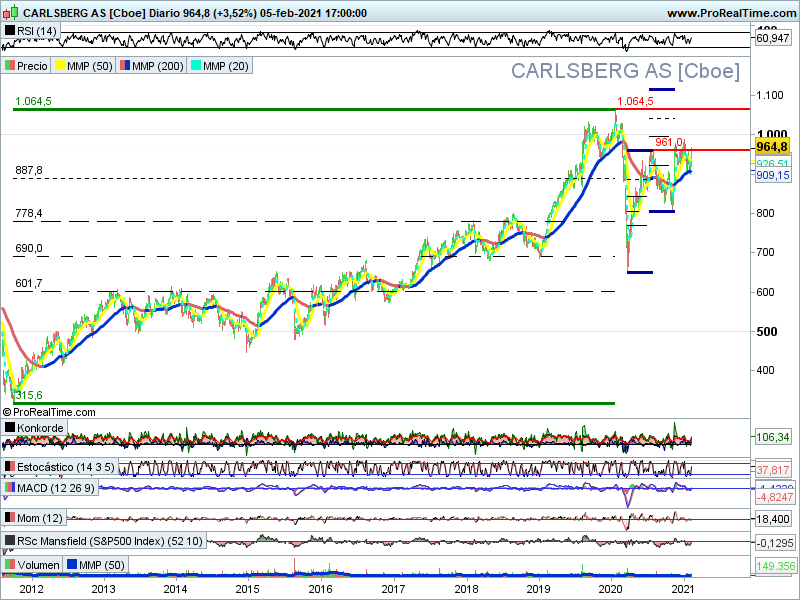Screen dimensions: 800x600
Task: Click the Mansfield value -0,1295
Action: click(x=774, y=543)
